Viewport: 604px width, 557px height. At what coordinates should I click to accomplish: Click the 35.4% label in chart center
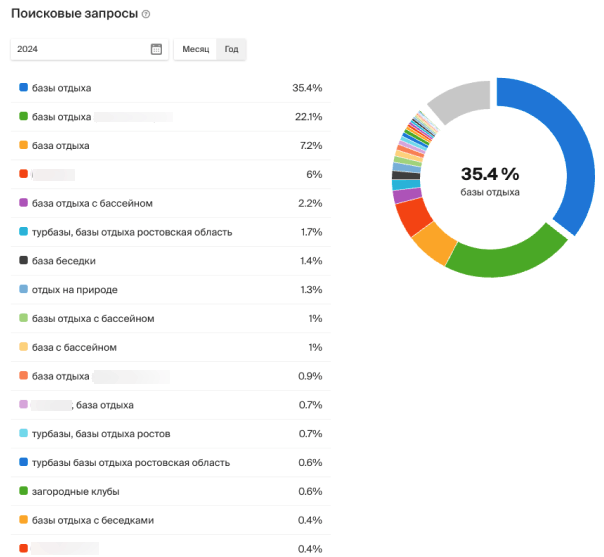pyautogui.click(x=490, y=173)
